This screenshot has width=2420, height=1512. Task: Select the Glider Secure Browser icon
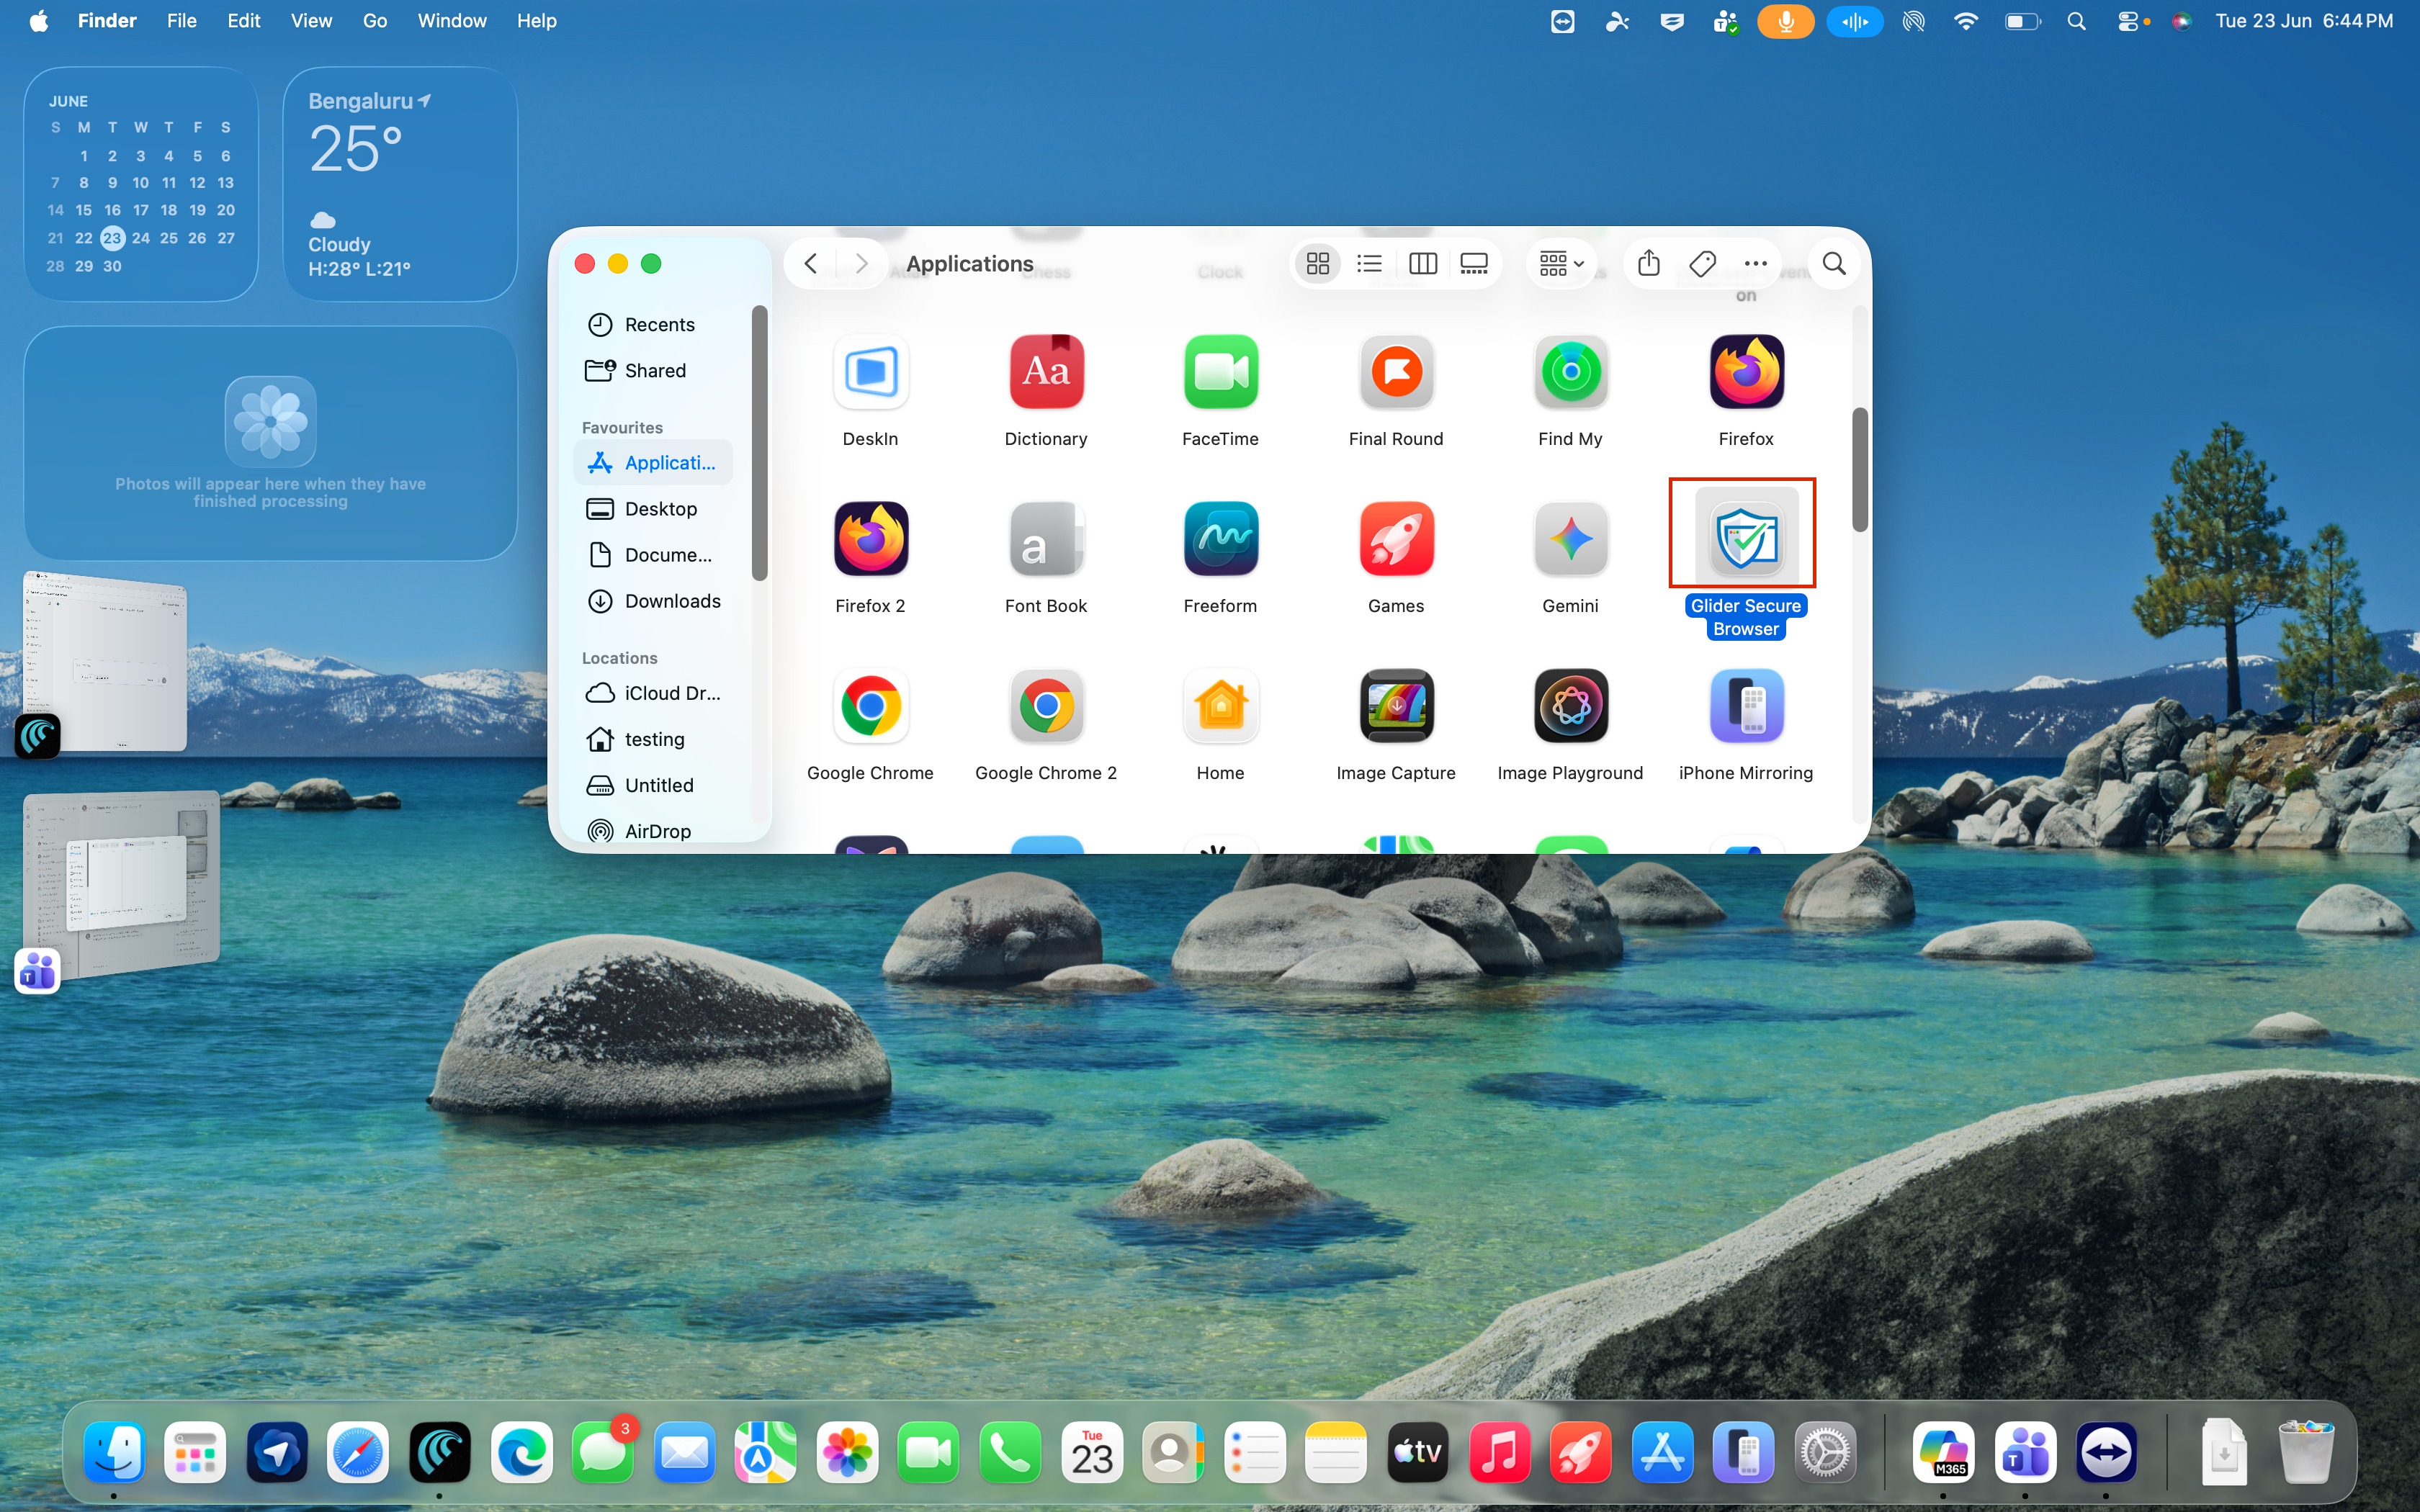pos(1746,539)
